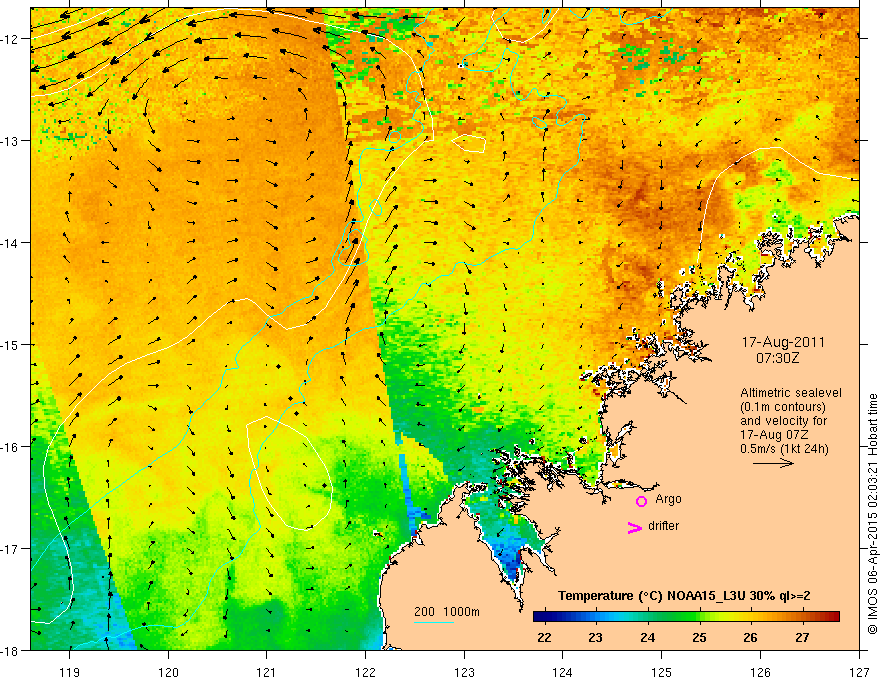Image resolution: width=880 pixels, height=680 pixels.
Task: Click the 'Temperature (°C) NOAA15_L3U 30% ql>=2' title
Action: tap(684, 596)
